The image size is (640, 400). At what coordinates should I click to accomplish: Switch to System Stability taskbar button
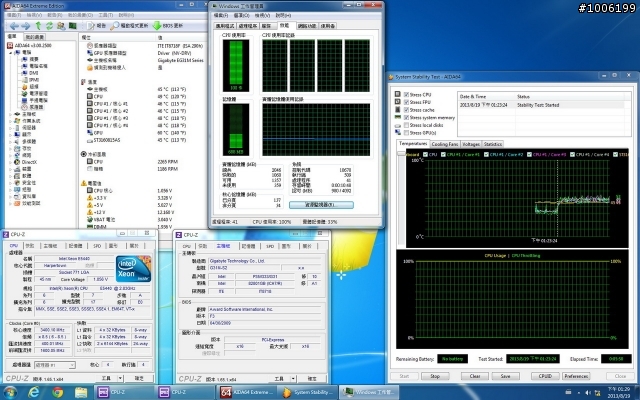pos(308,392)
